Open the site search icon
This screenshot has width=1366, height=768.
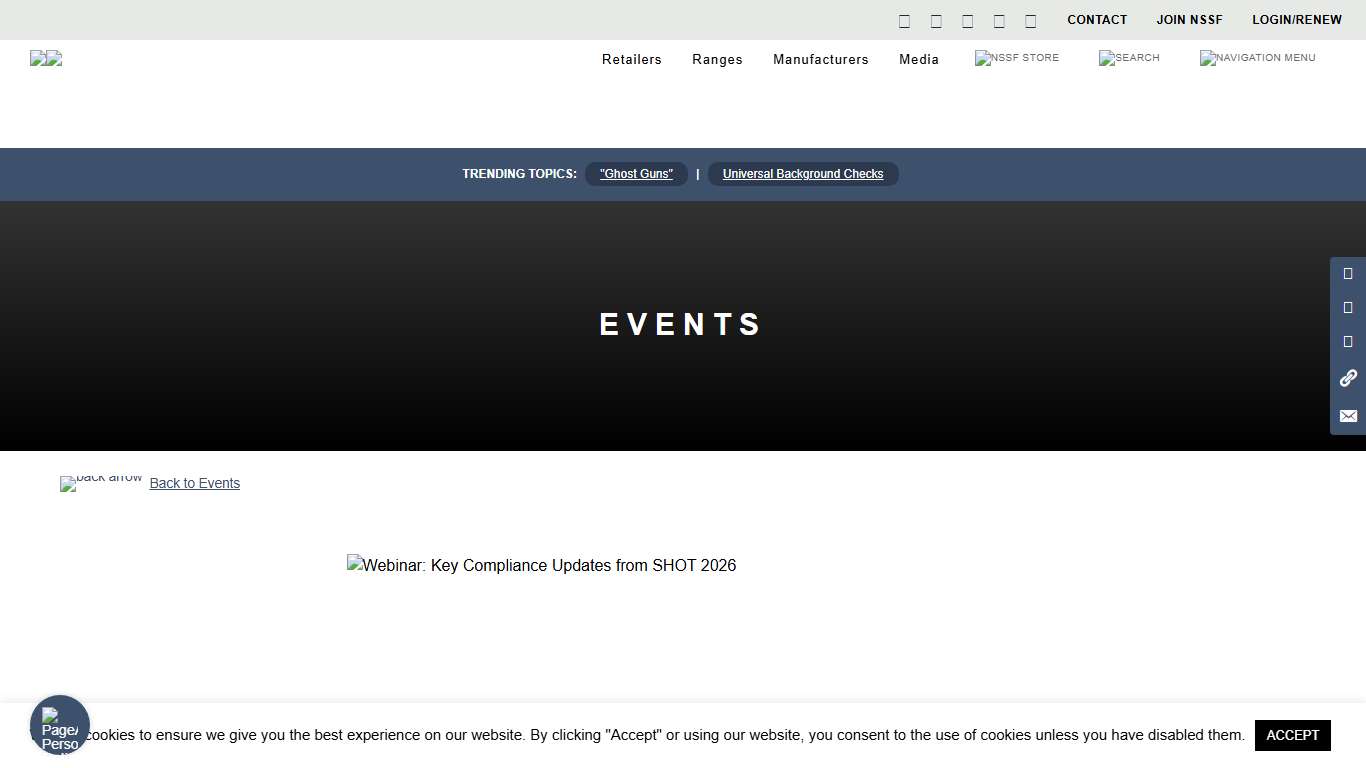tap(1128, 58)
